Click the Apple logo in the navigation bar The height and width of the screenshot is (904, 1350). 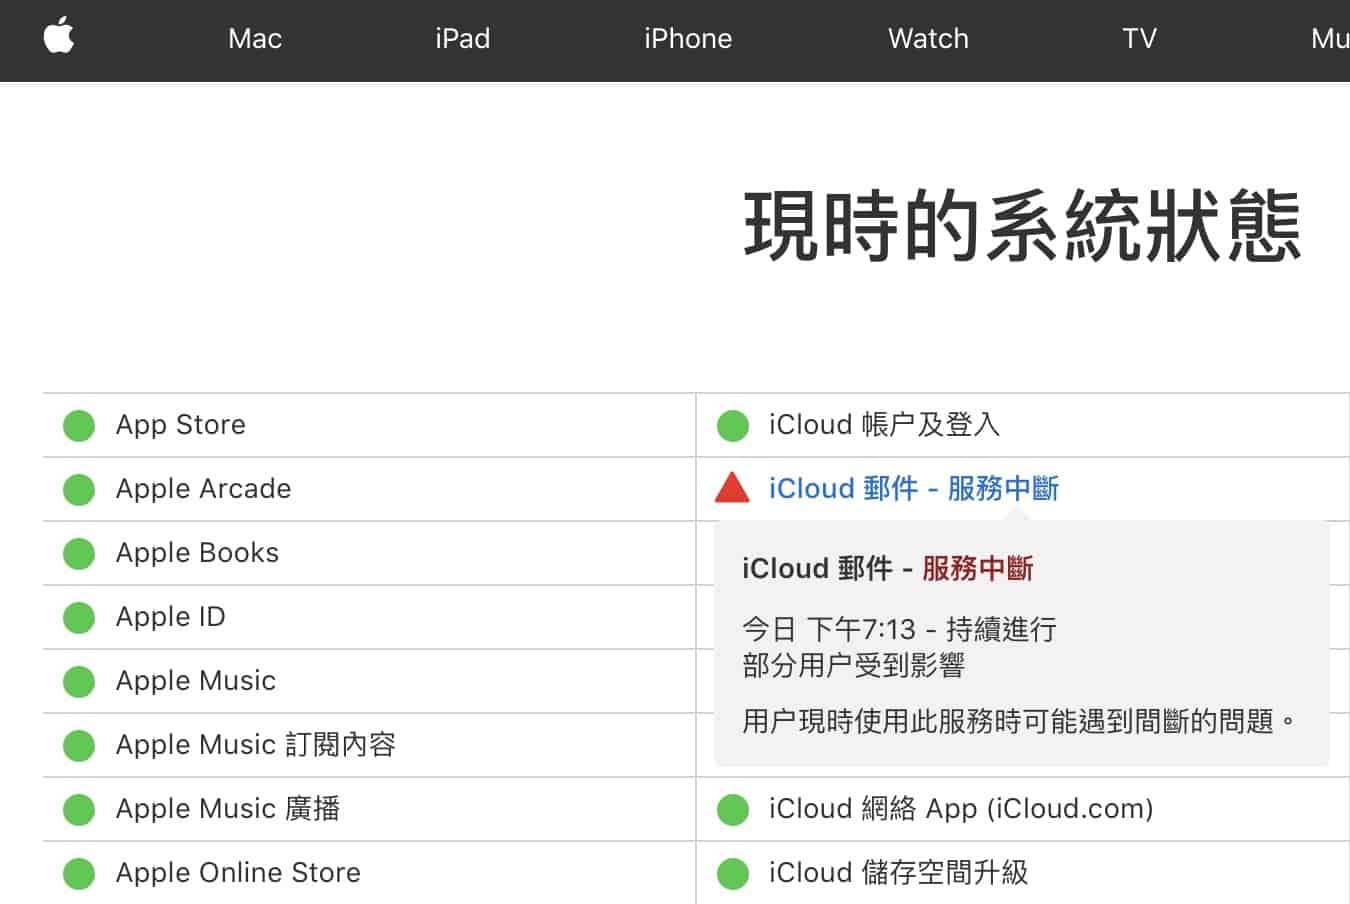59,37
